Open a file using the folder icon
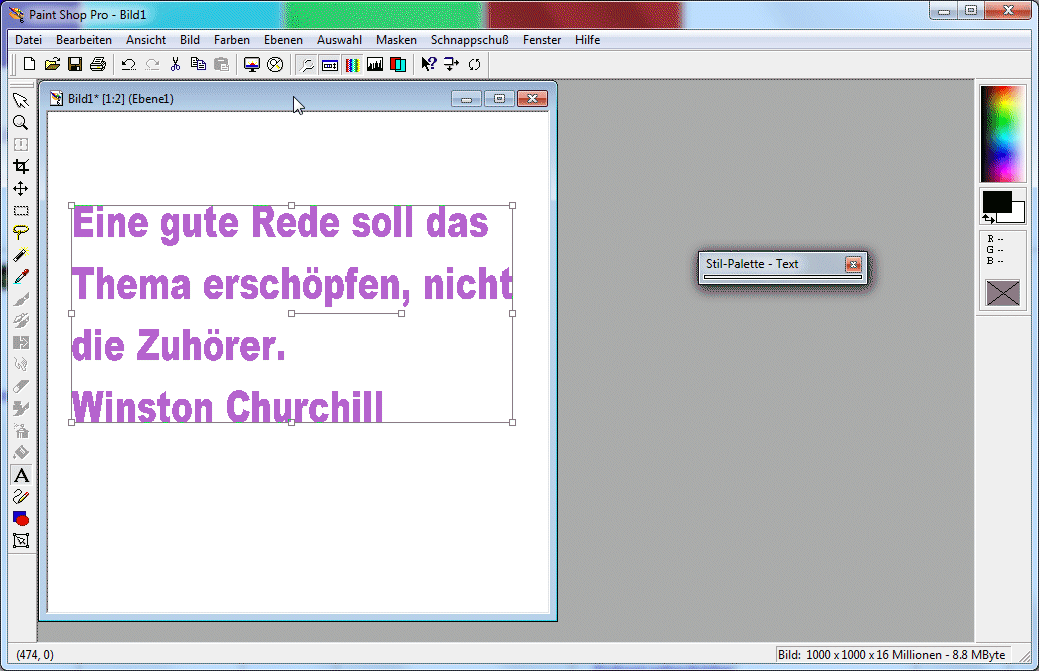The width and height of the screenshot is (1039, 671). (52, 64)
